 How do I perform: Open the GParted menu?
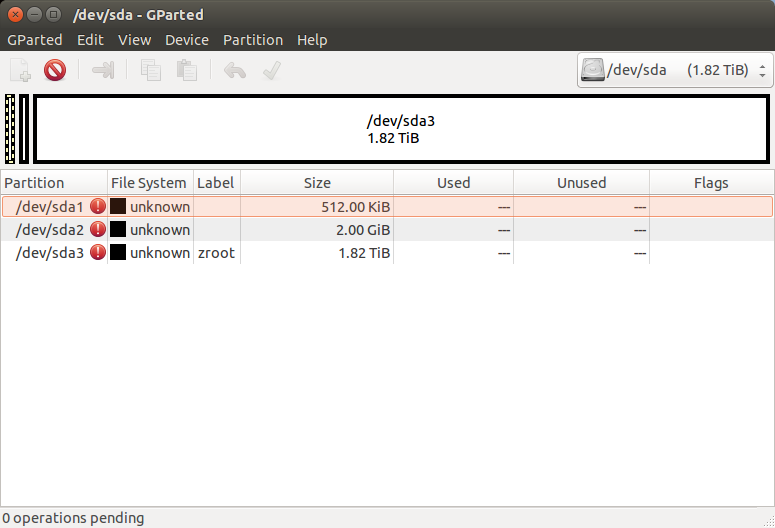click(x=34, y=40)
